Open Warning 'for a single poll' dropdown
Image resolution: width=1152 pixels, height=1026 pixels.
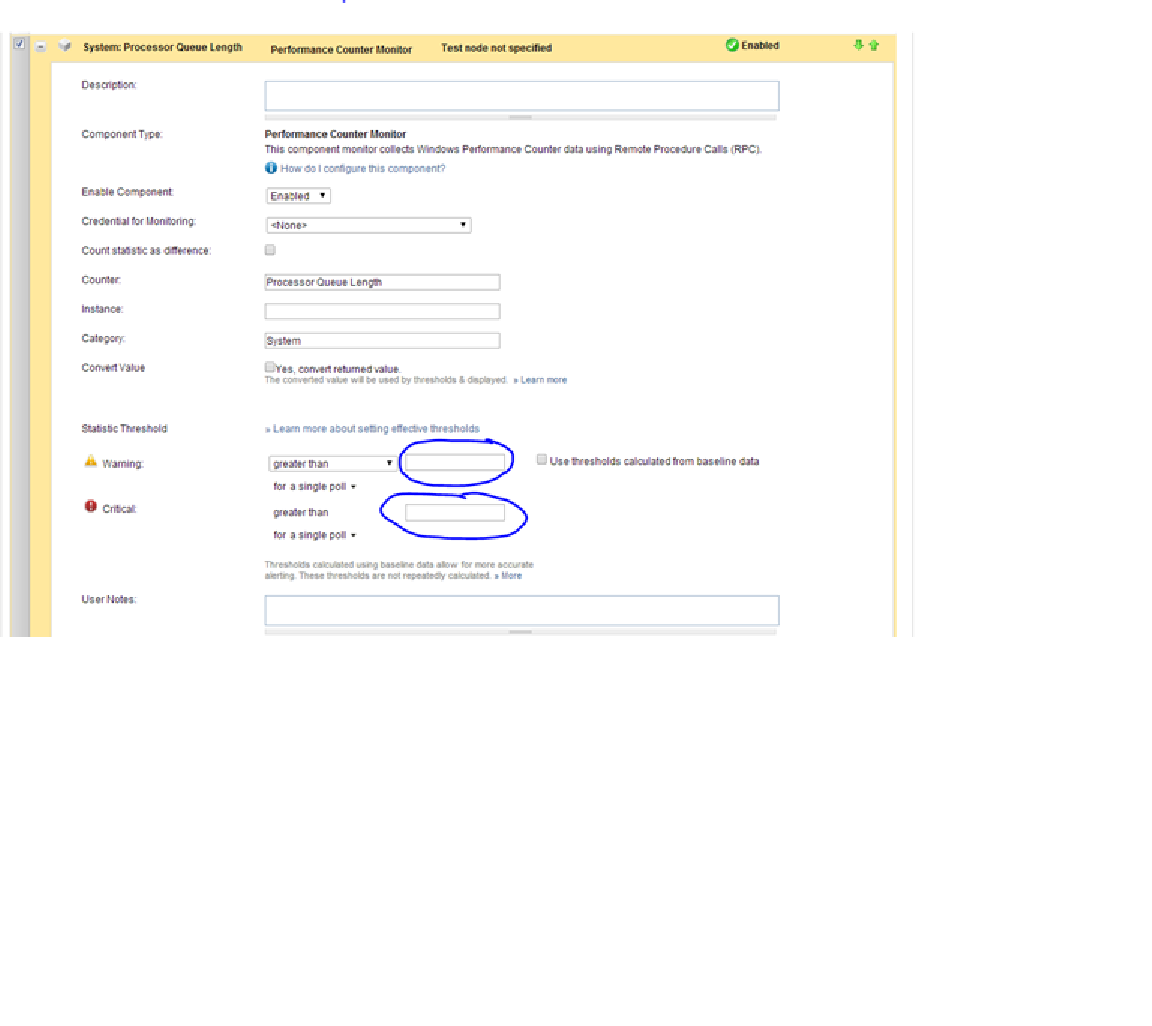pyautogui.click(x=314, y=487)
